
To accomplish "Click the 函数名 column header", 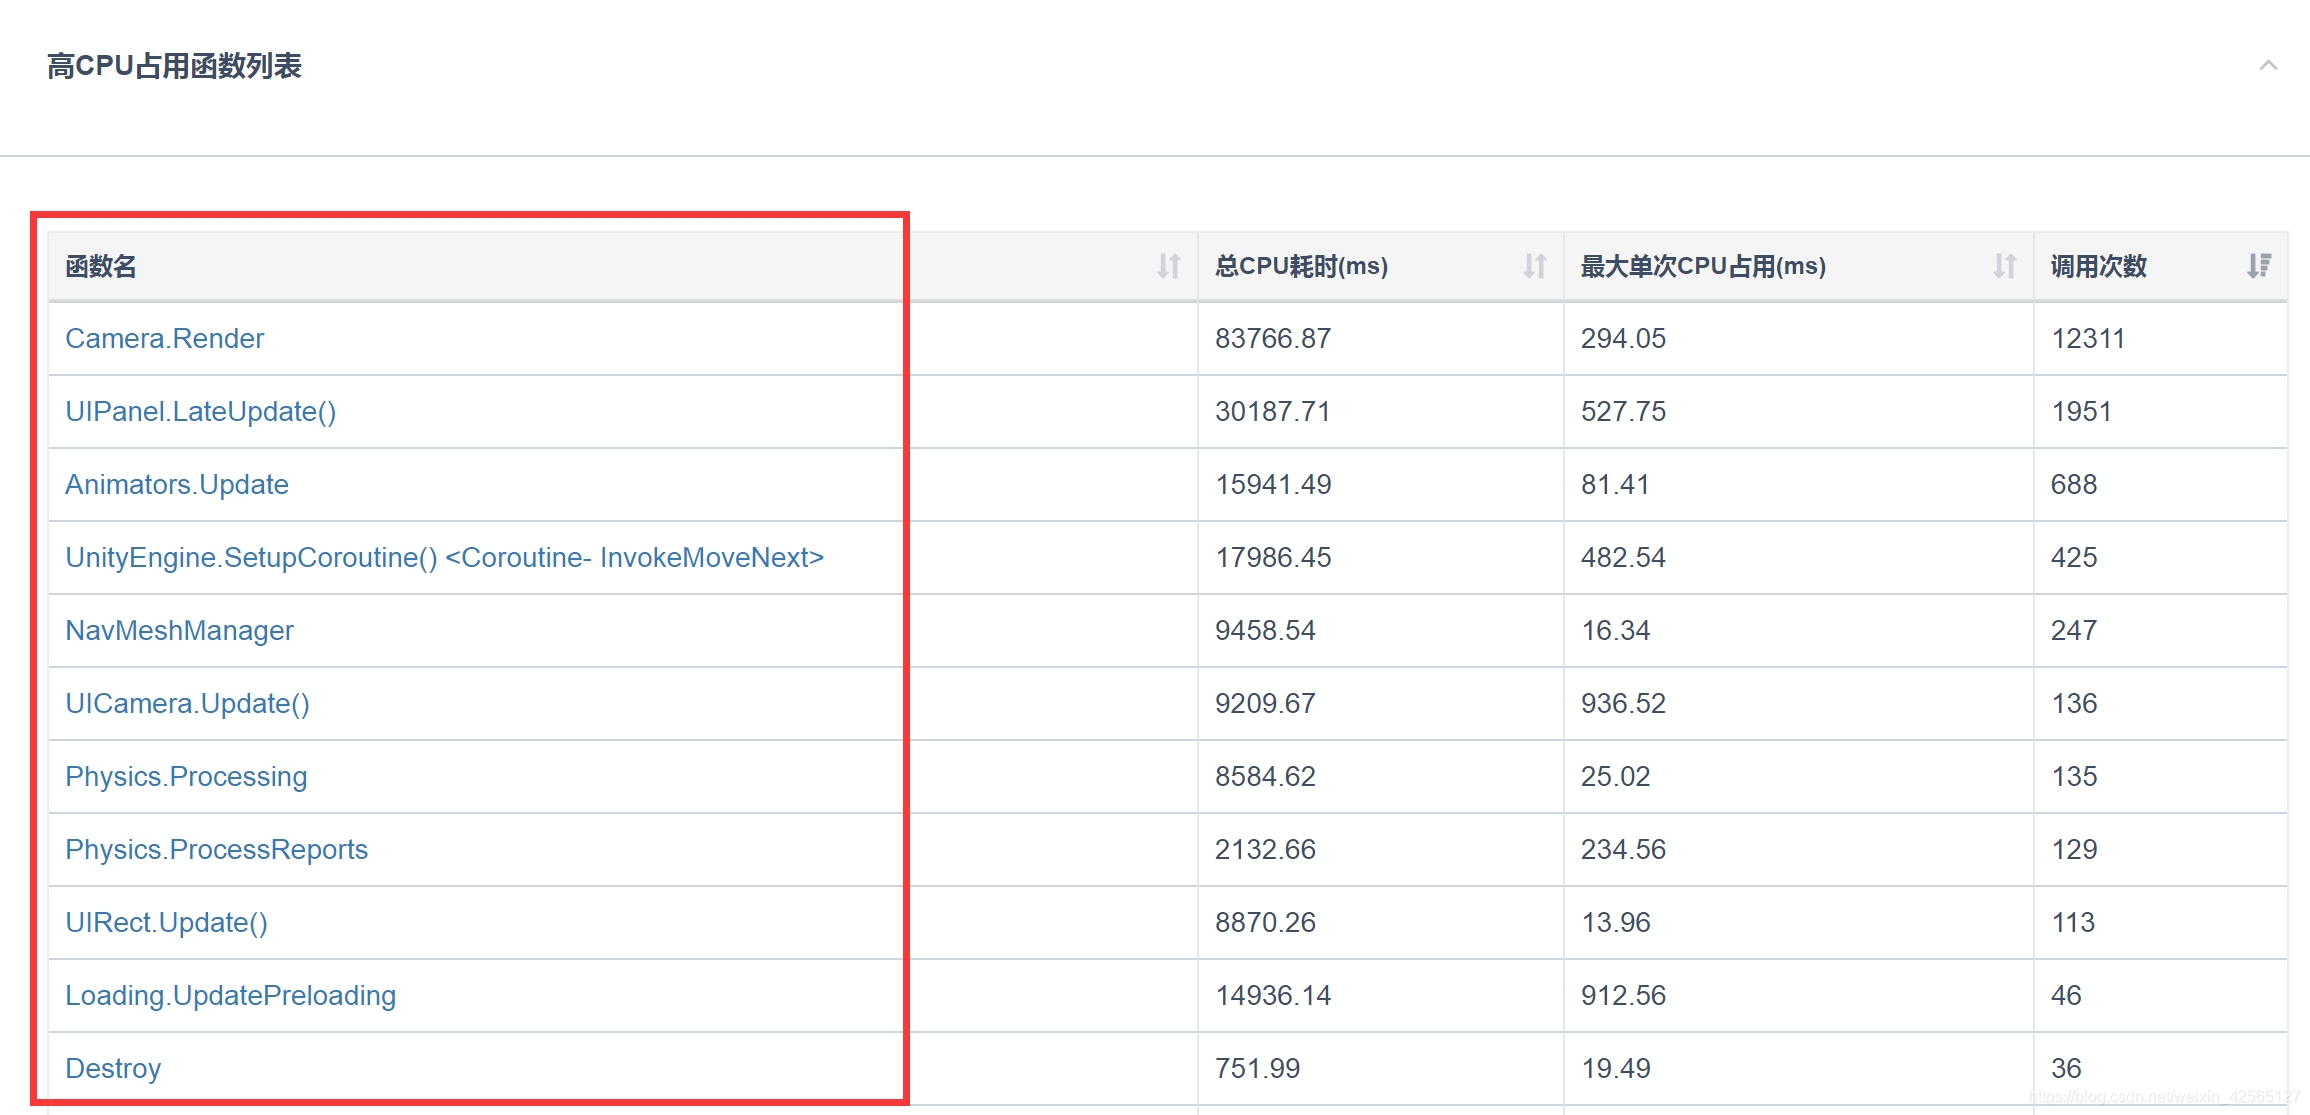I will (99, 266).
